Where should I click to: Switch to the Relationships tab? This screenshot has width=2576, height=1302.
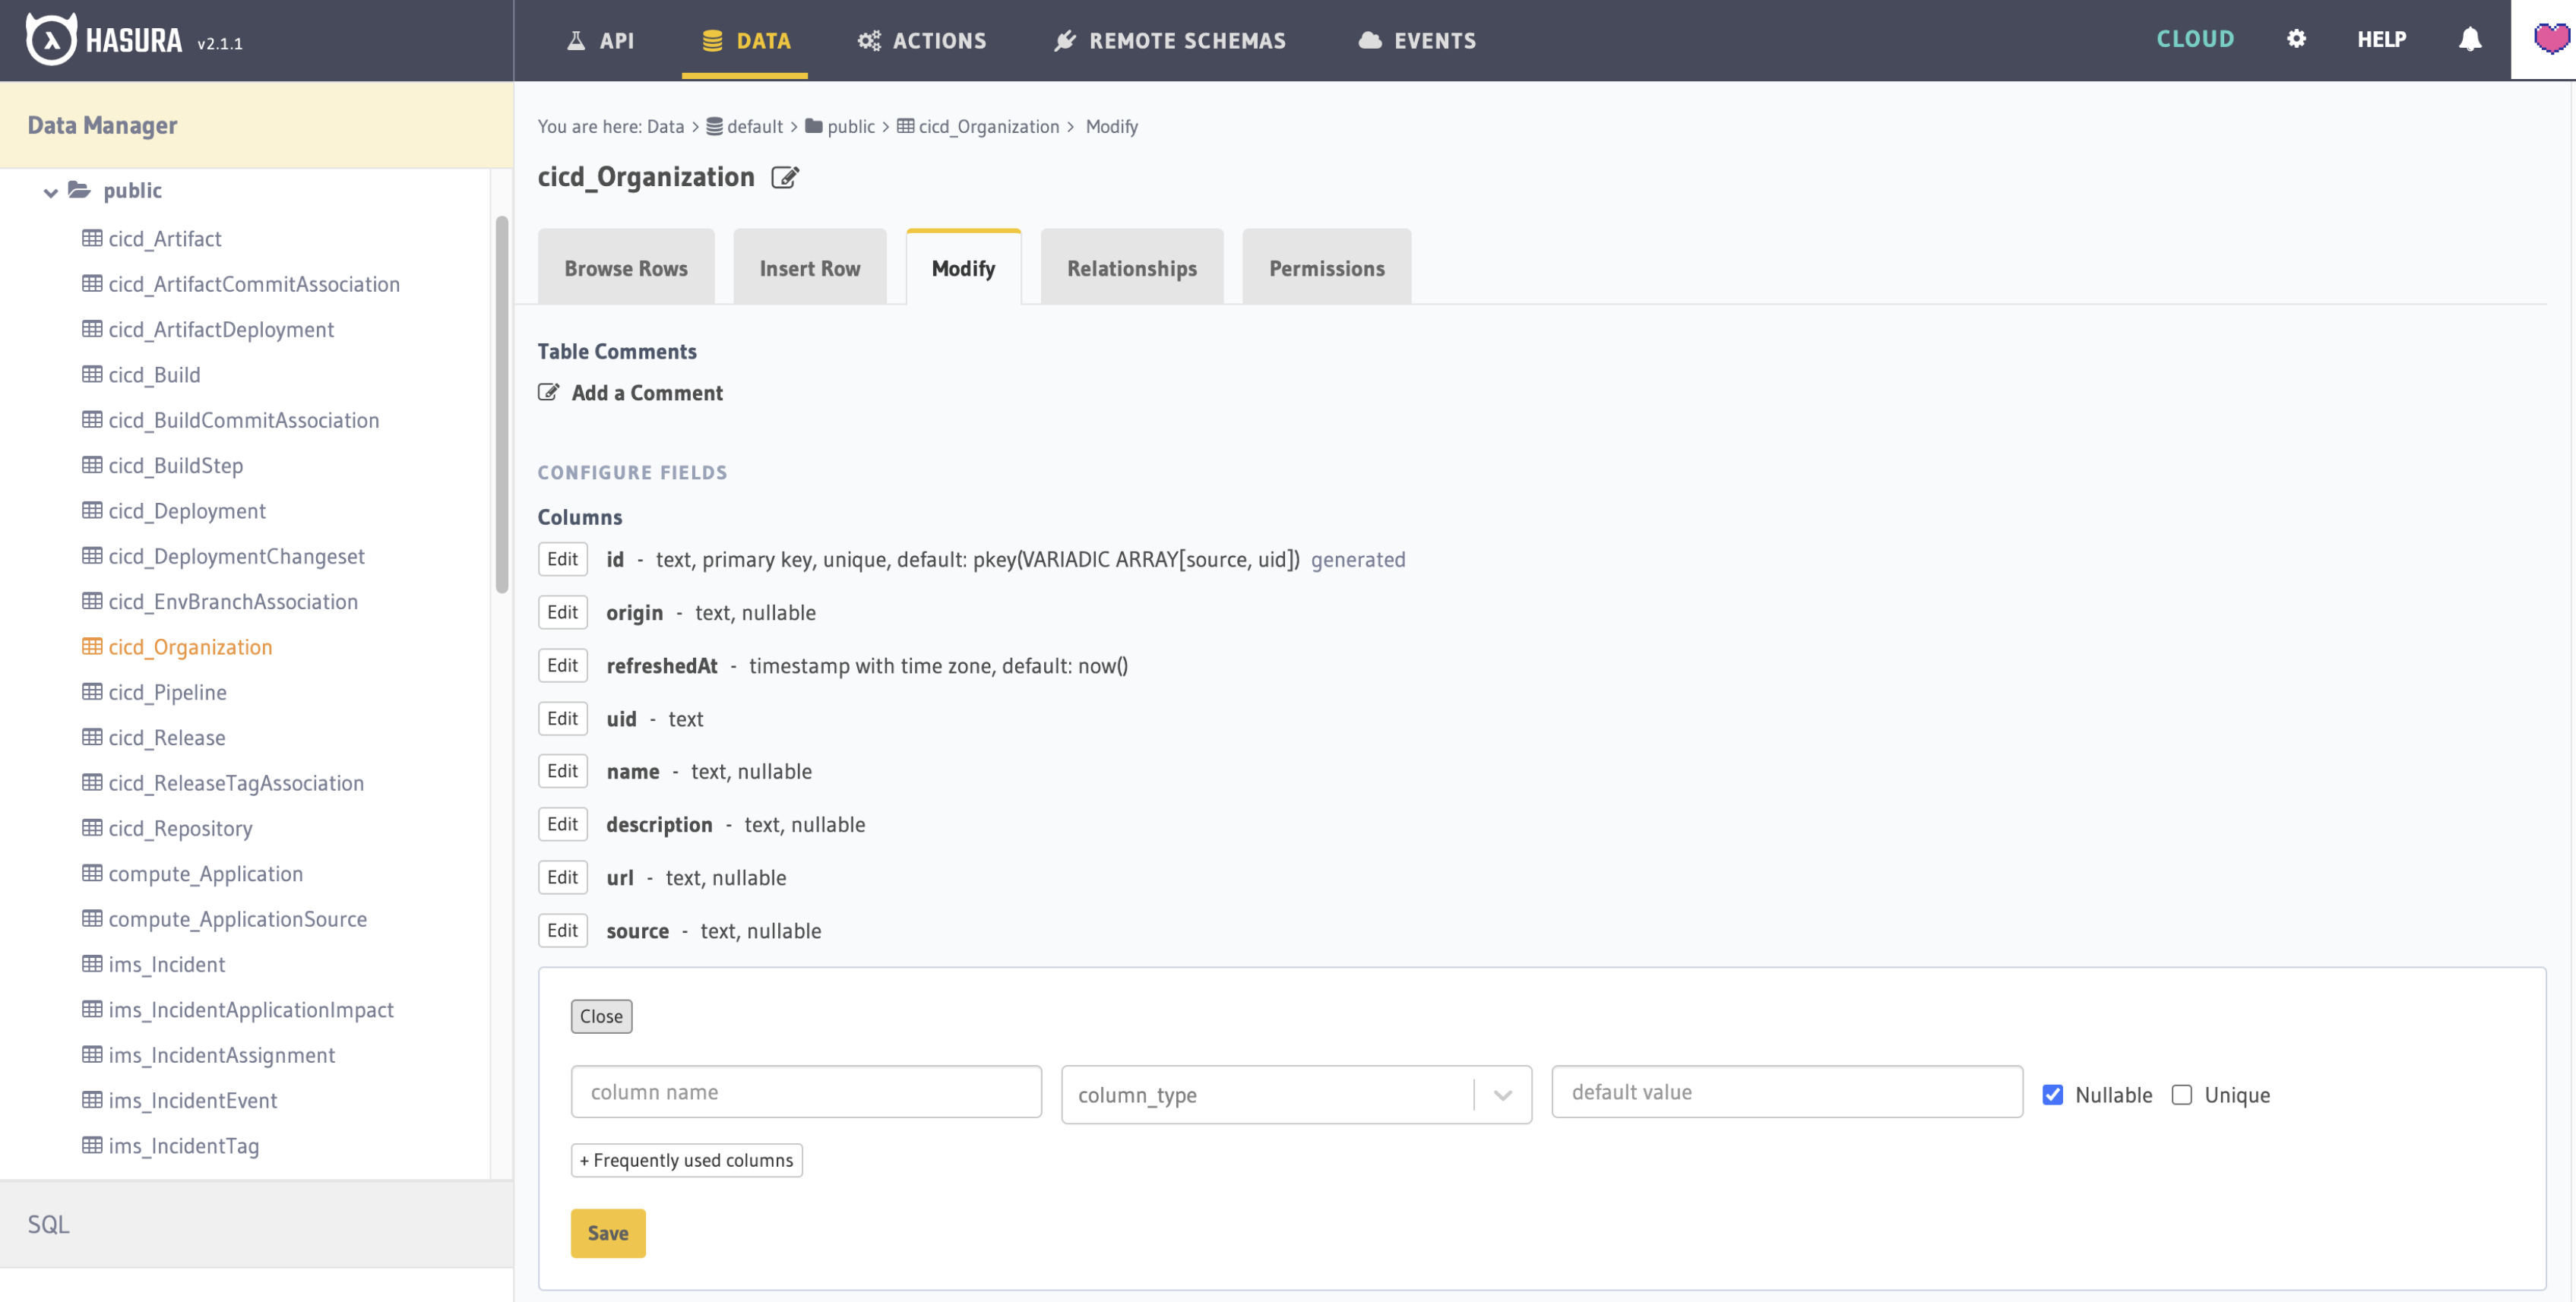click(1131, 268)
